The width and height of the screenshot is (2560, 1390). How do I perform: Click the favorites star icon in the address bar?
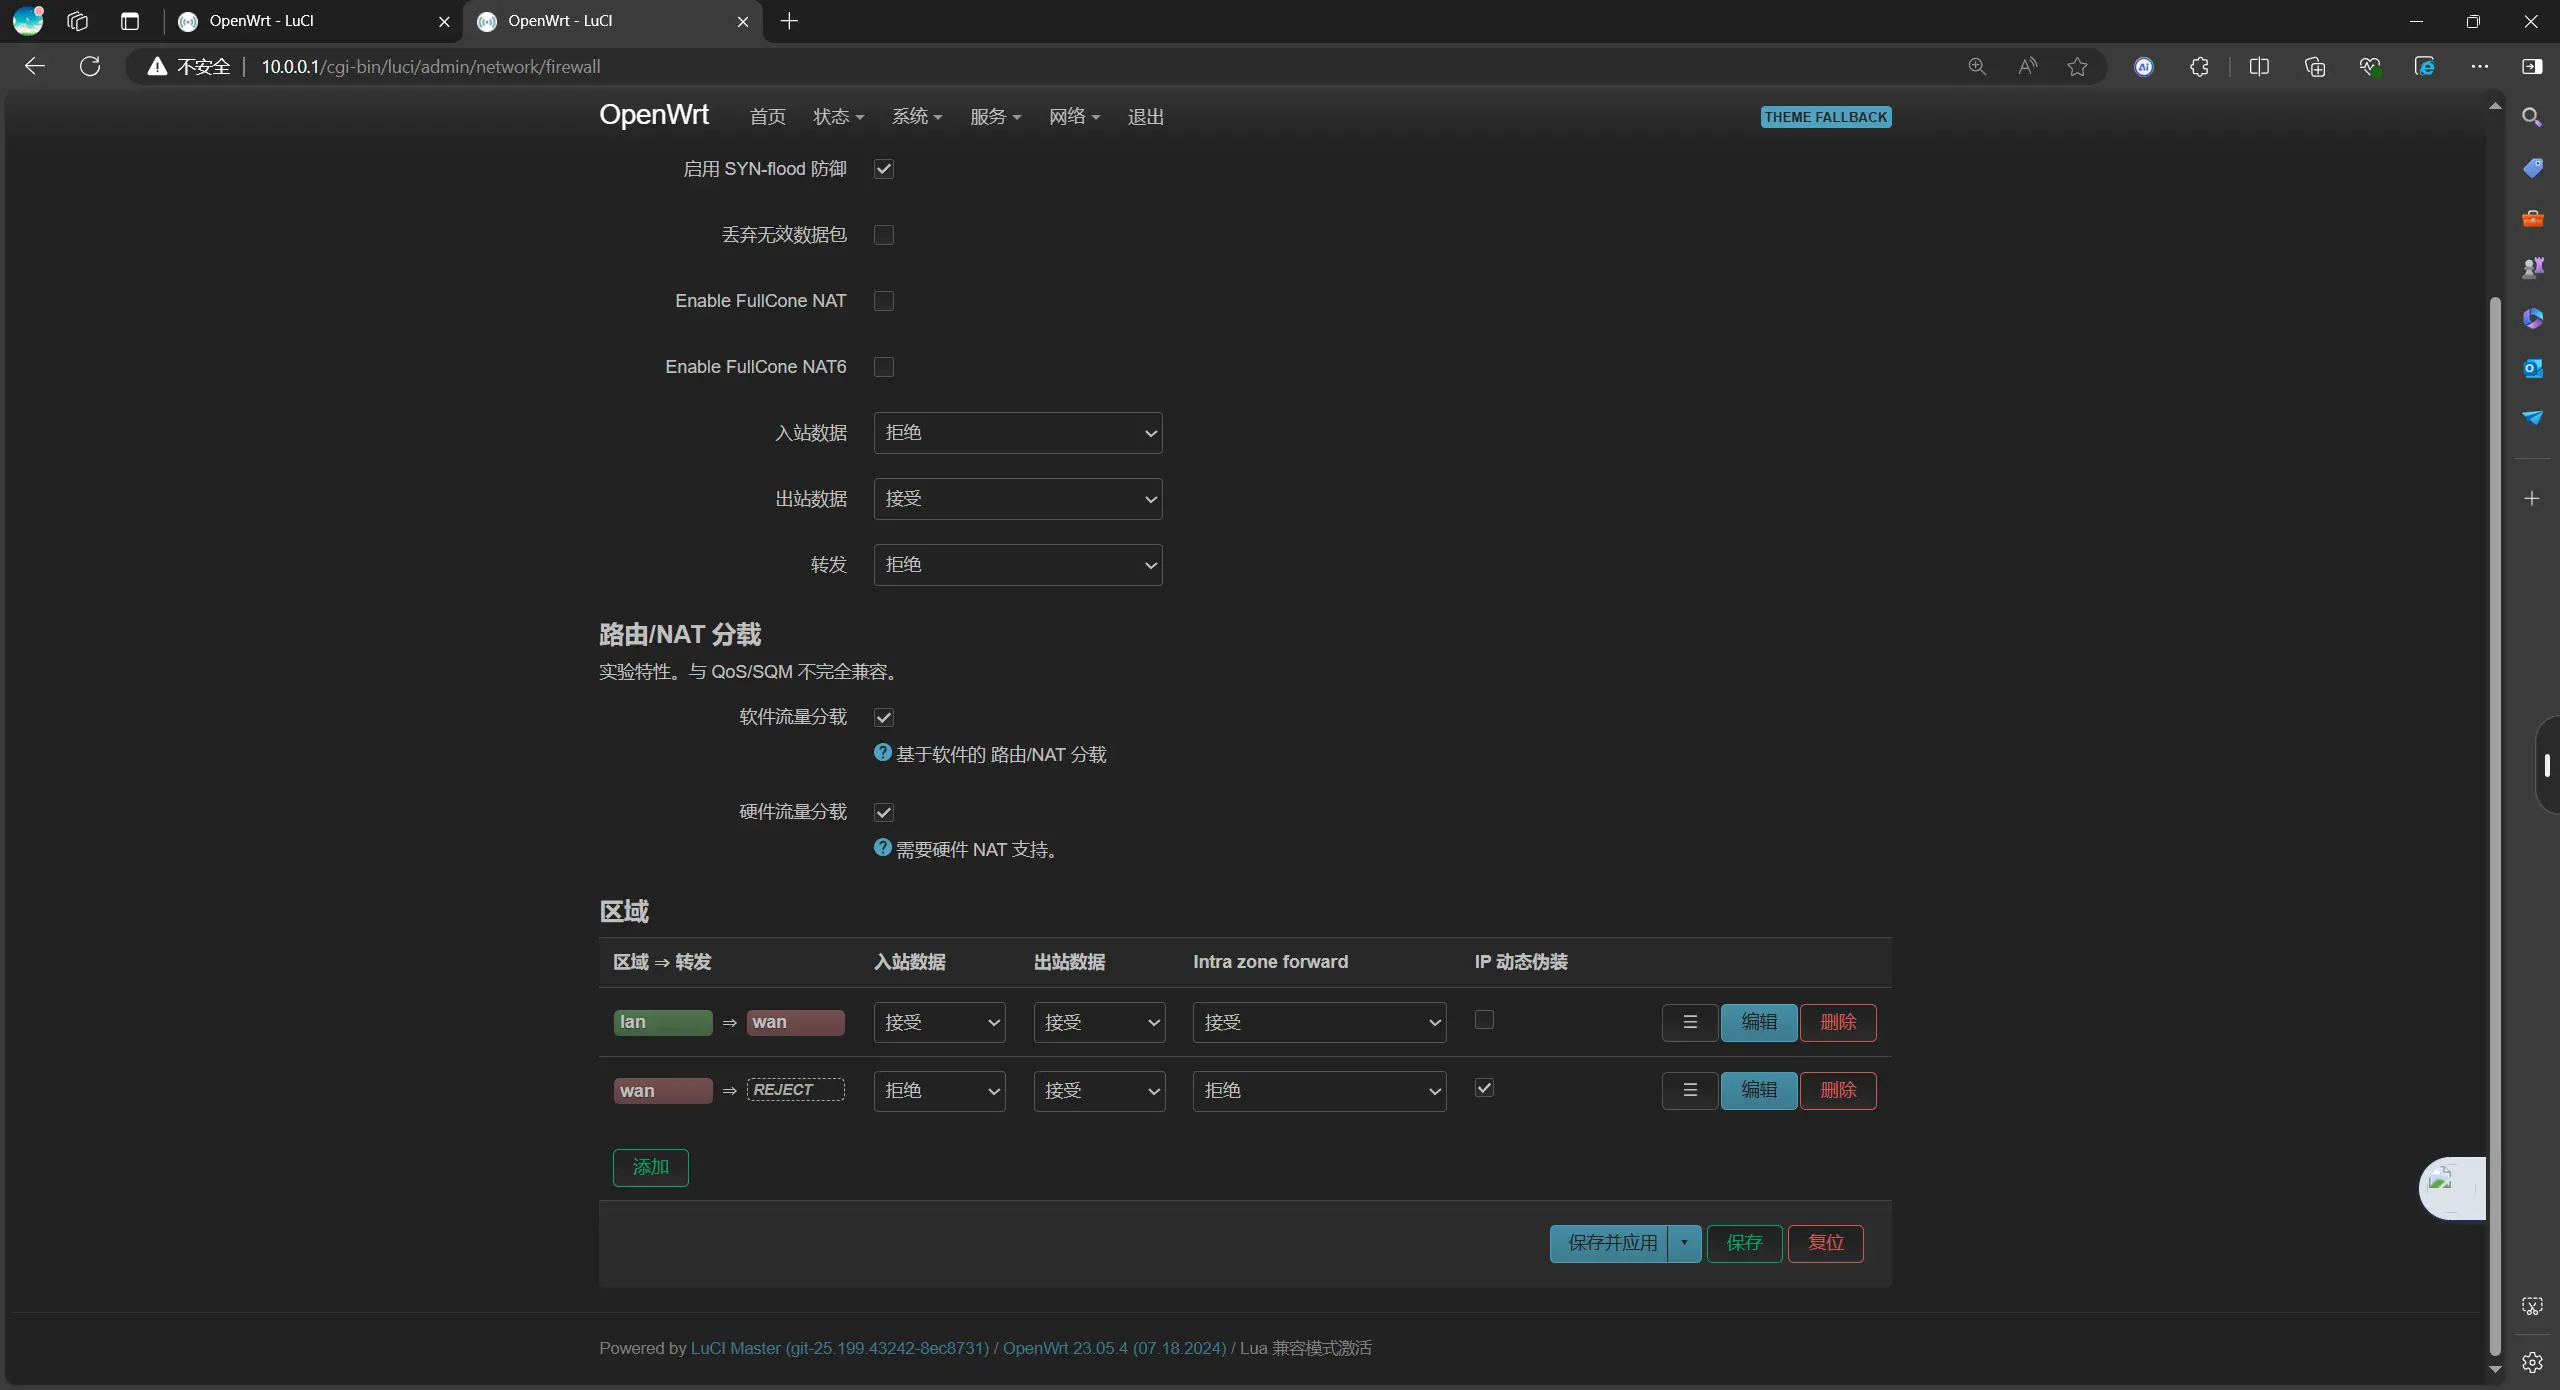click(x=2077, y=67)
